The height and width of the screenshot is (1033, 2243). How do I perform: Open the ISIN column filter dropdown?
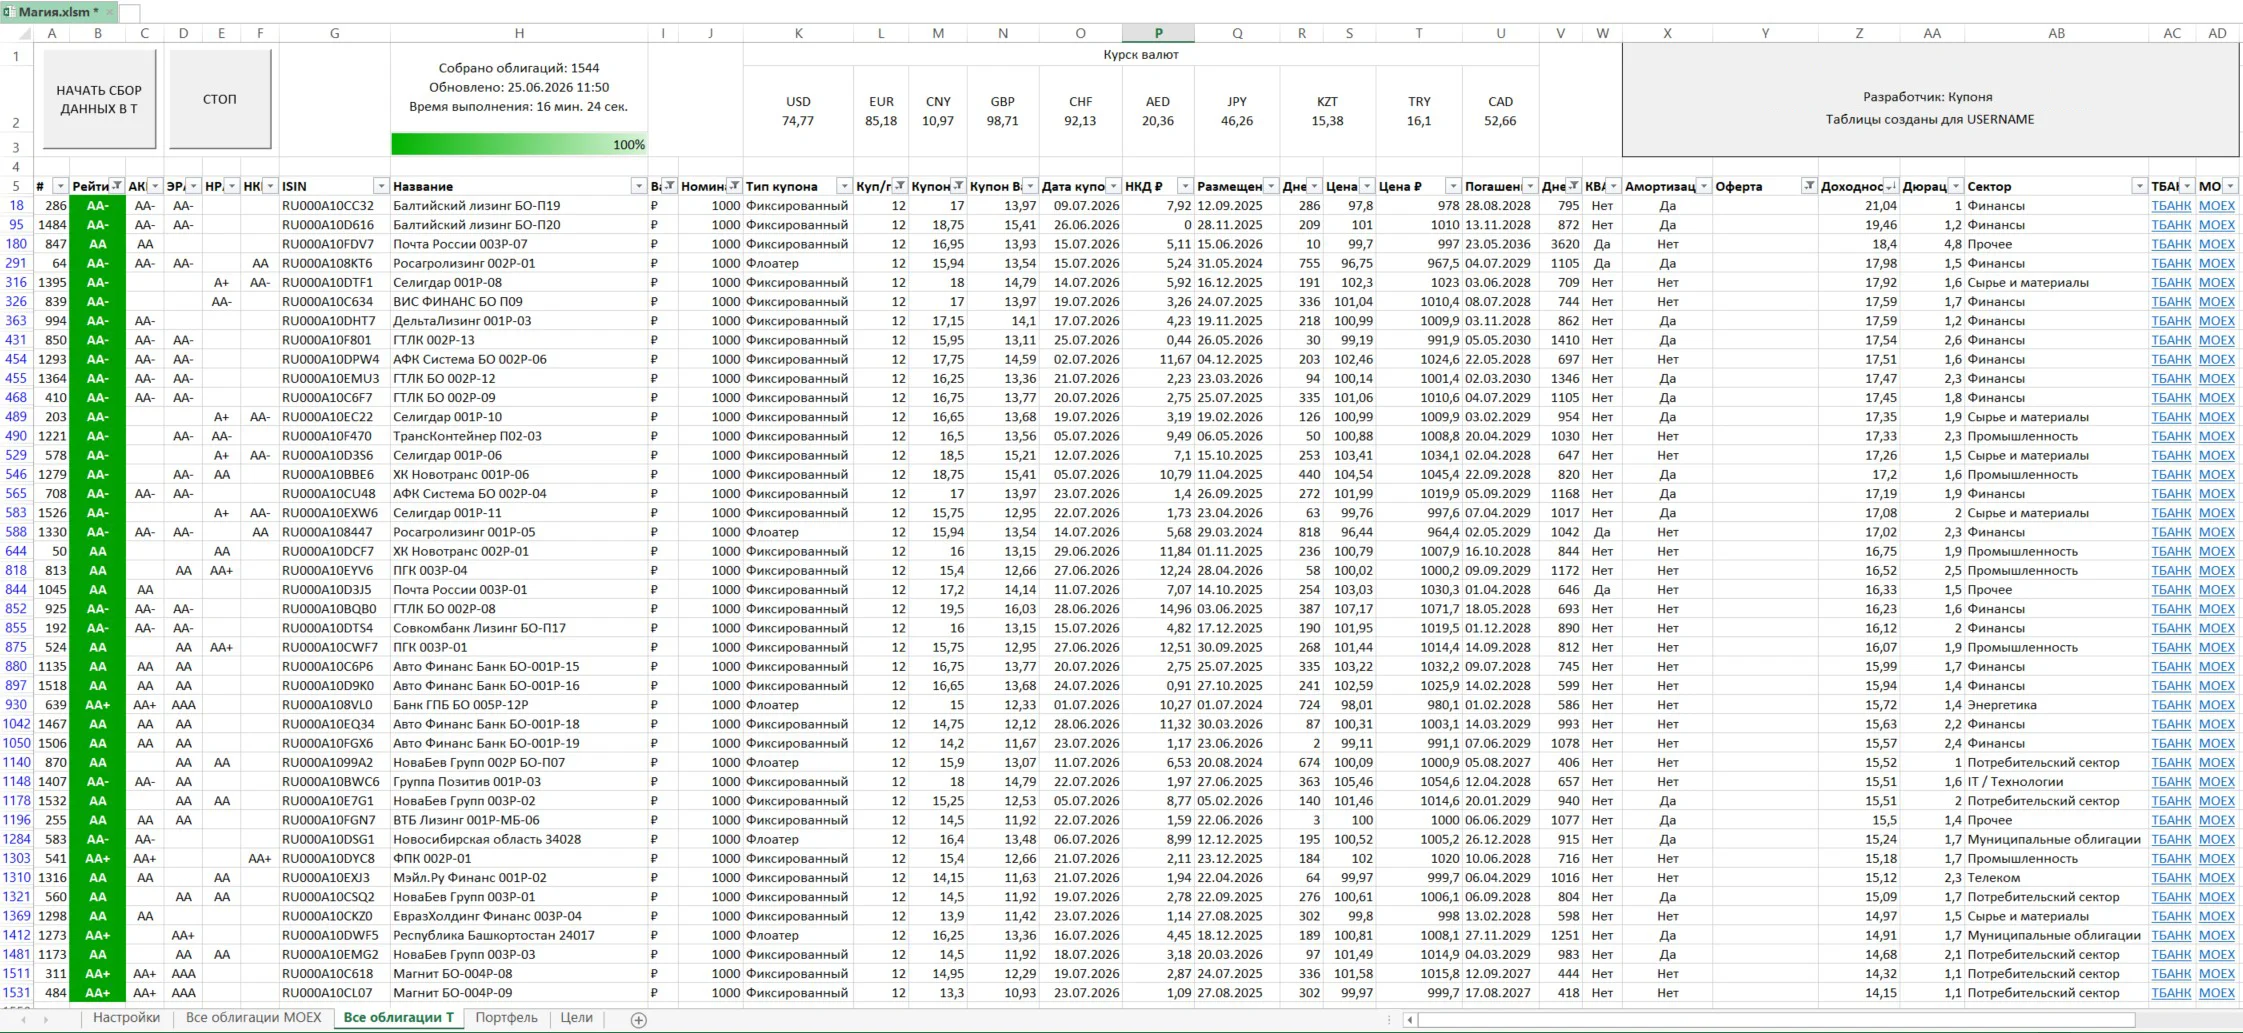click(381, 186)
